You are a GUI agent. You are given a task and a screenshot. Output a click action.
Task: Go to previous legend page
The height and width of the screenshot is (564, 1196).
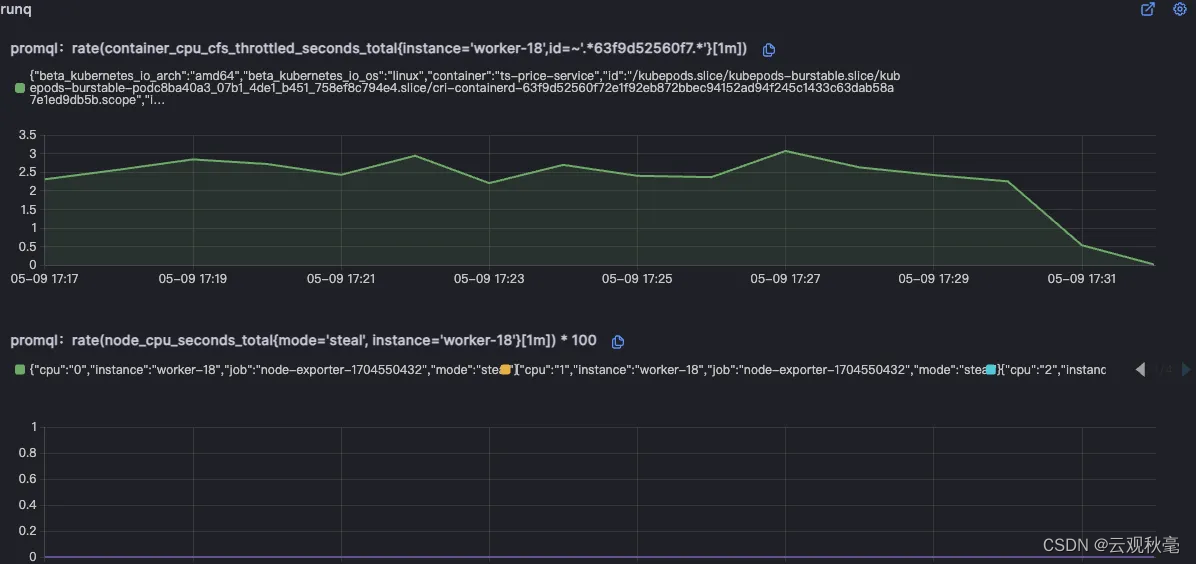tap(1140, 369)
